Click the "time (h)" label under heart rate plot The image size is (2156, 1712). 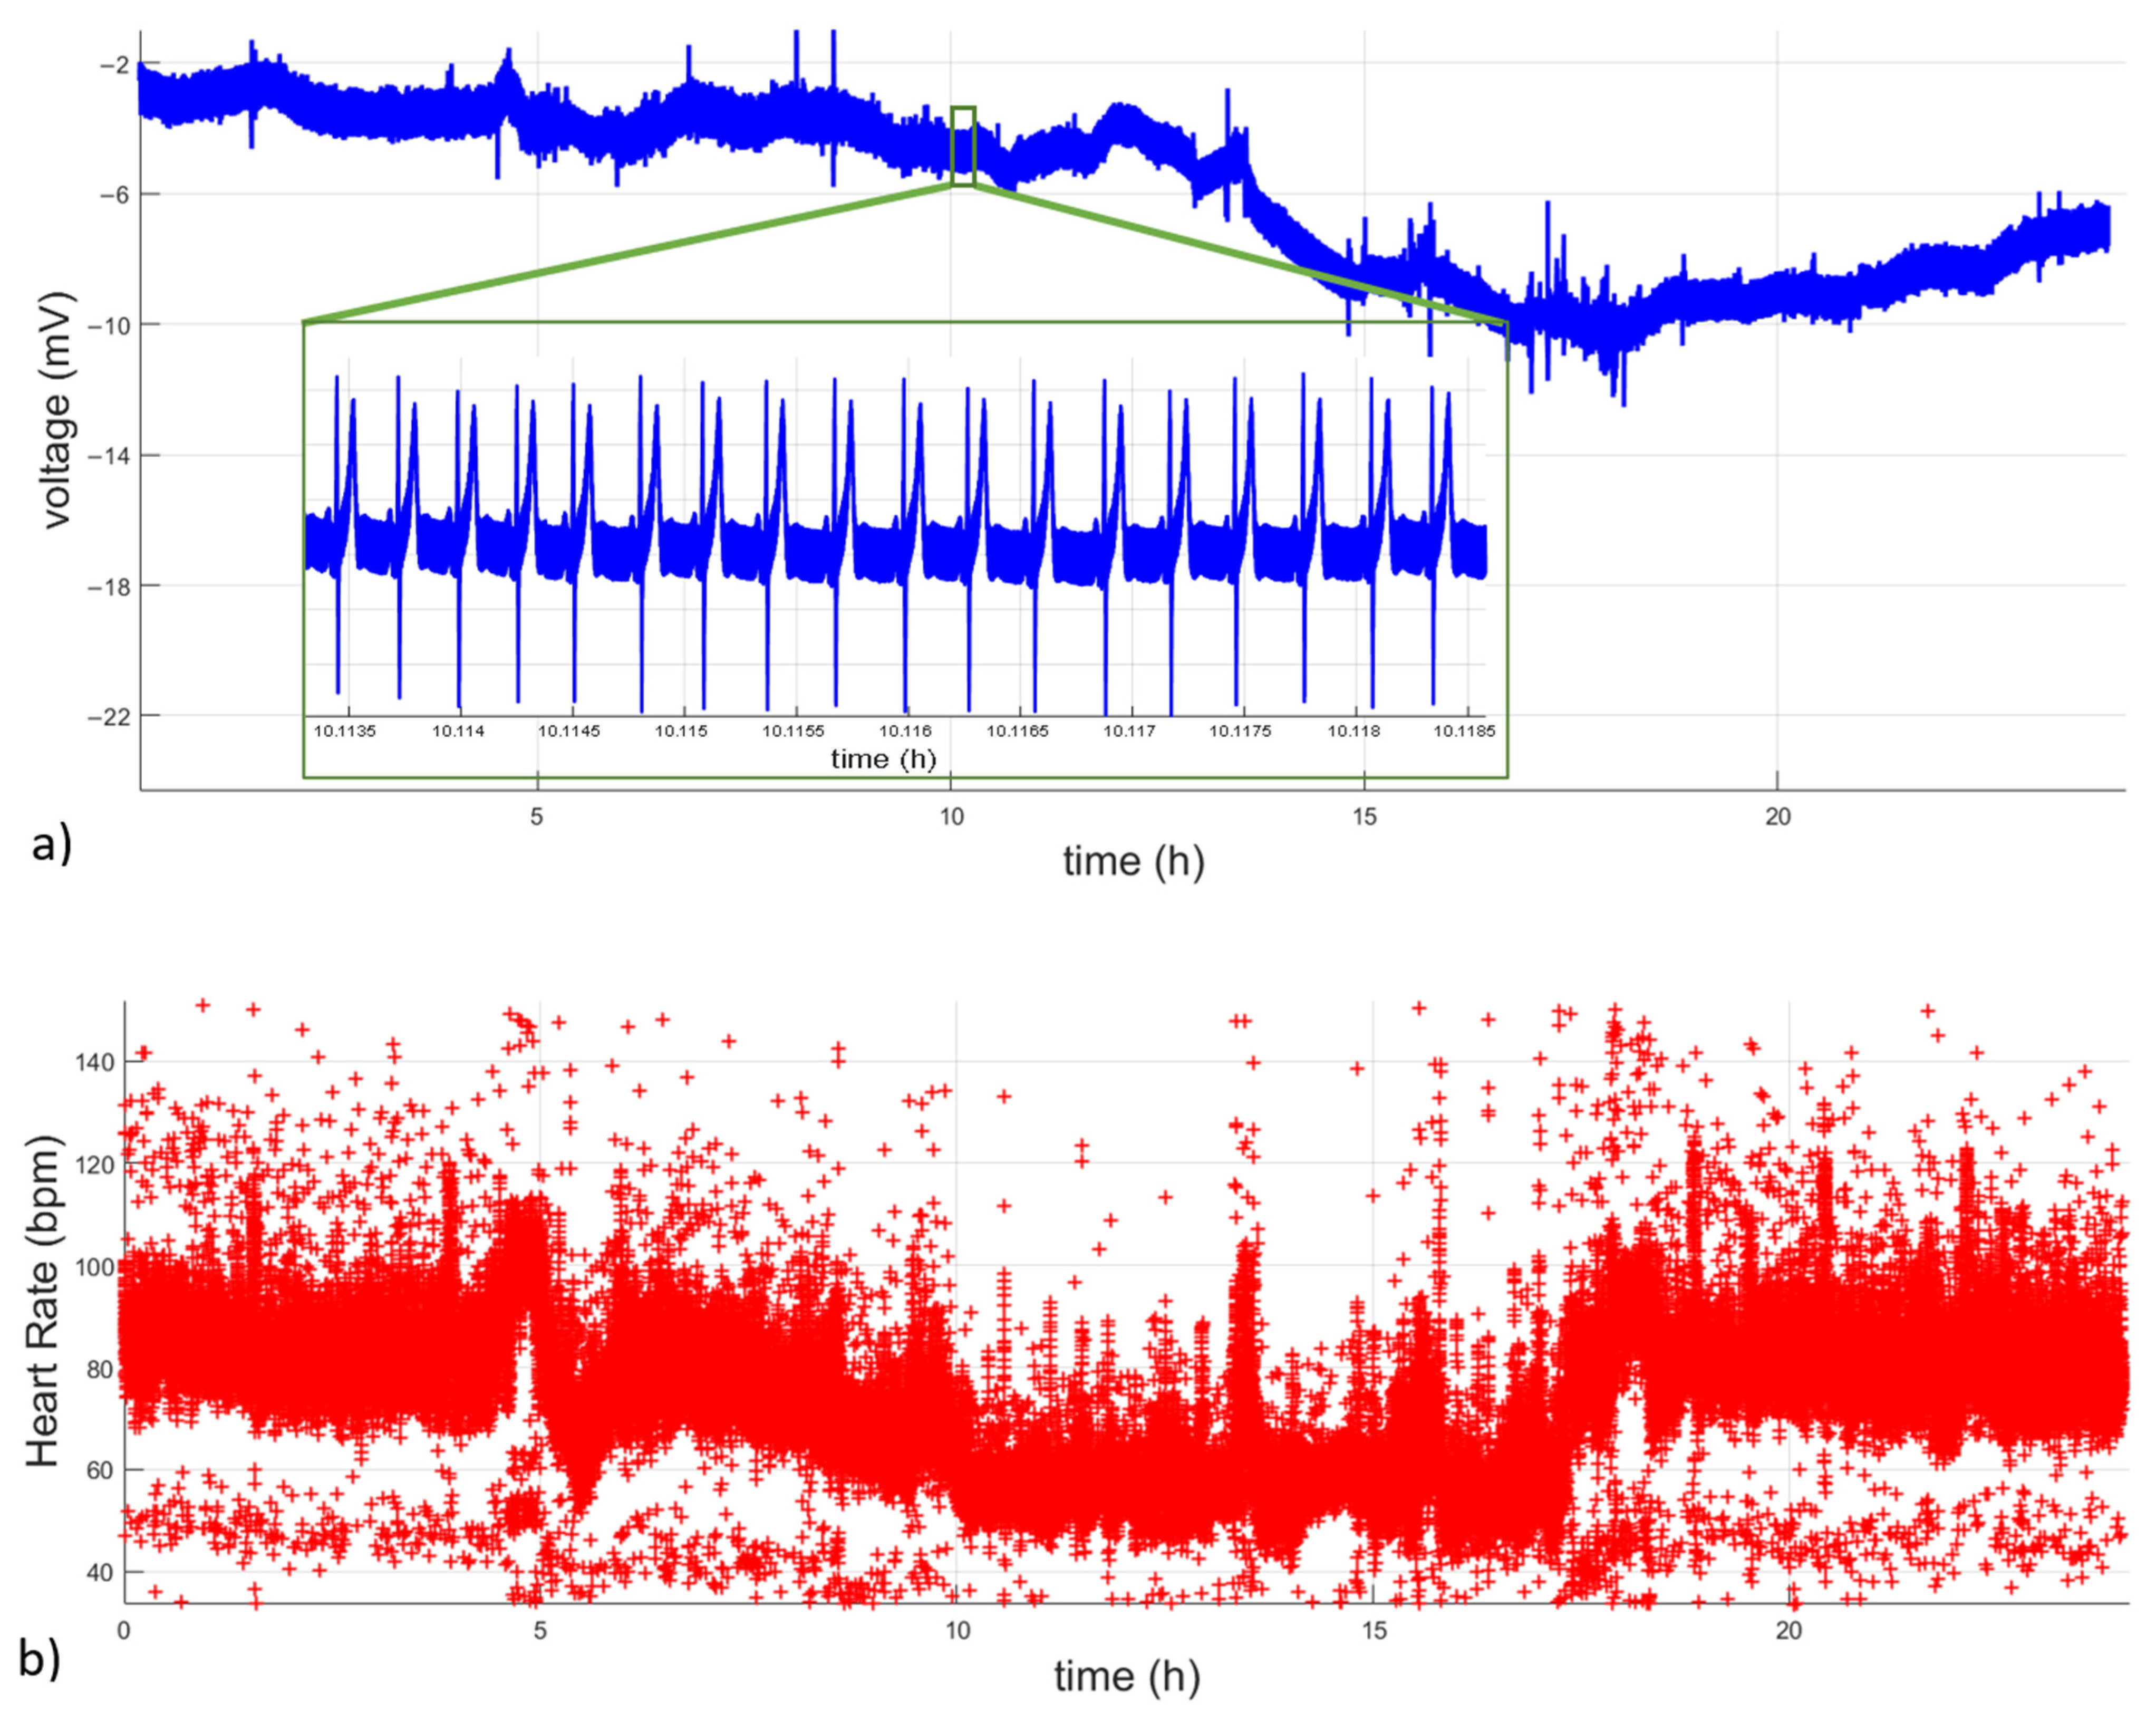[x=1126, y=1676]
